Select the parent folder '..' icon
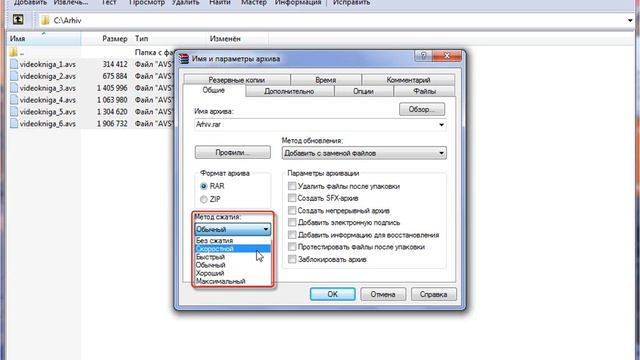The width and height of the screenshot is (640, 360). (13, 52)
